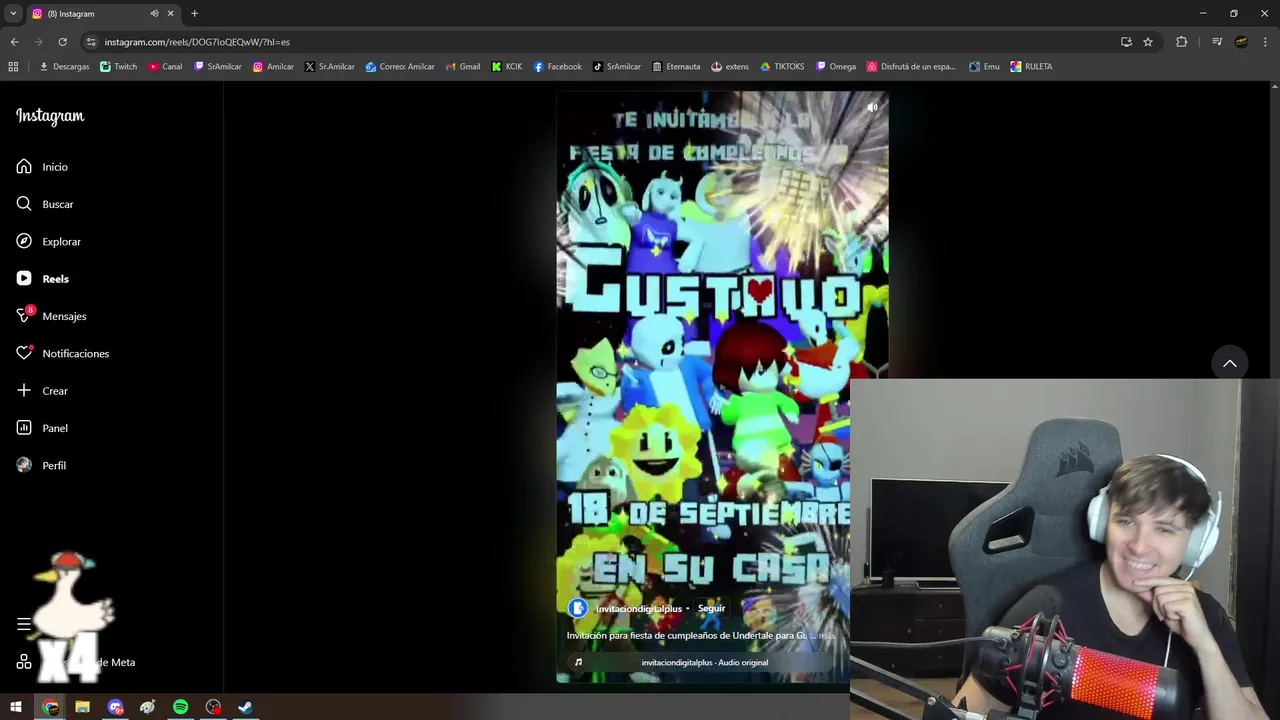The height and width of the screenshot is (720, 1280).
Task: Click the Crear plus icon
Action: coord(24,390)
